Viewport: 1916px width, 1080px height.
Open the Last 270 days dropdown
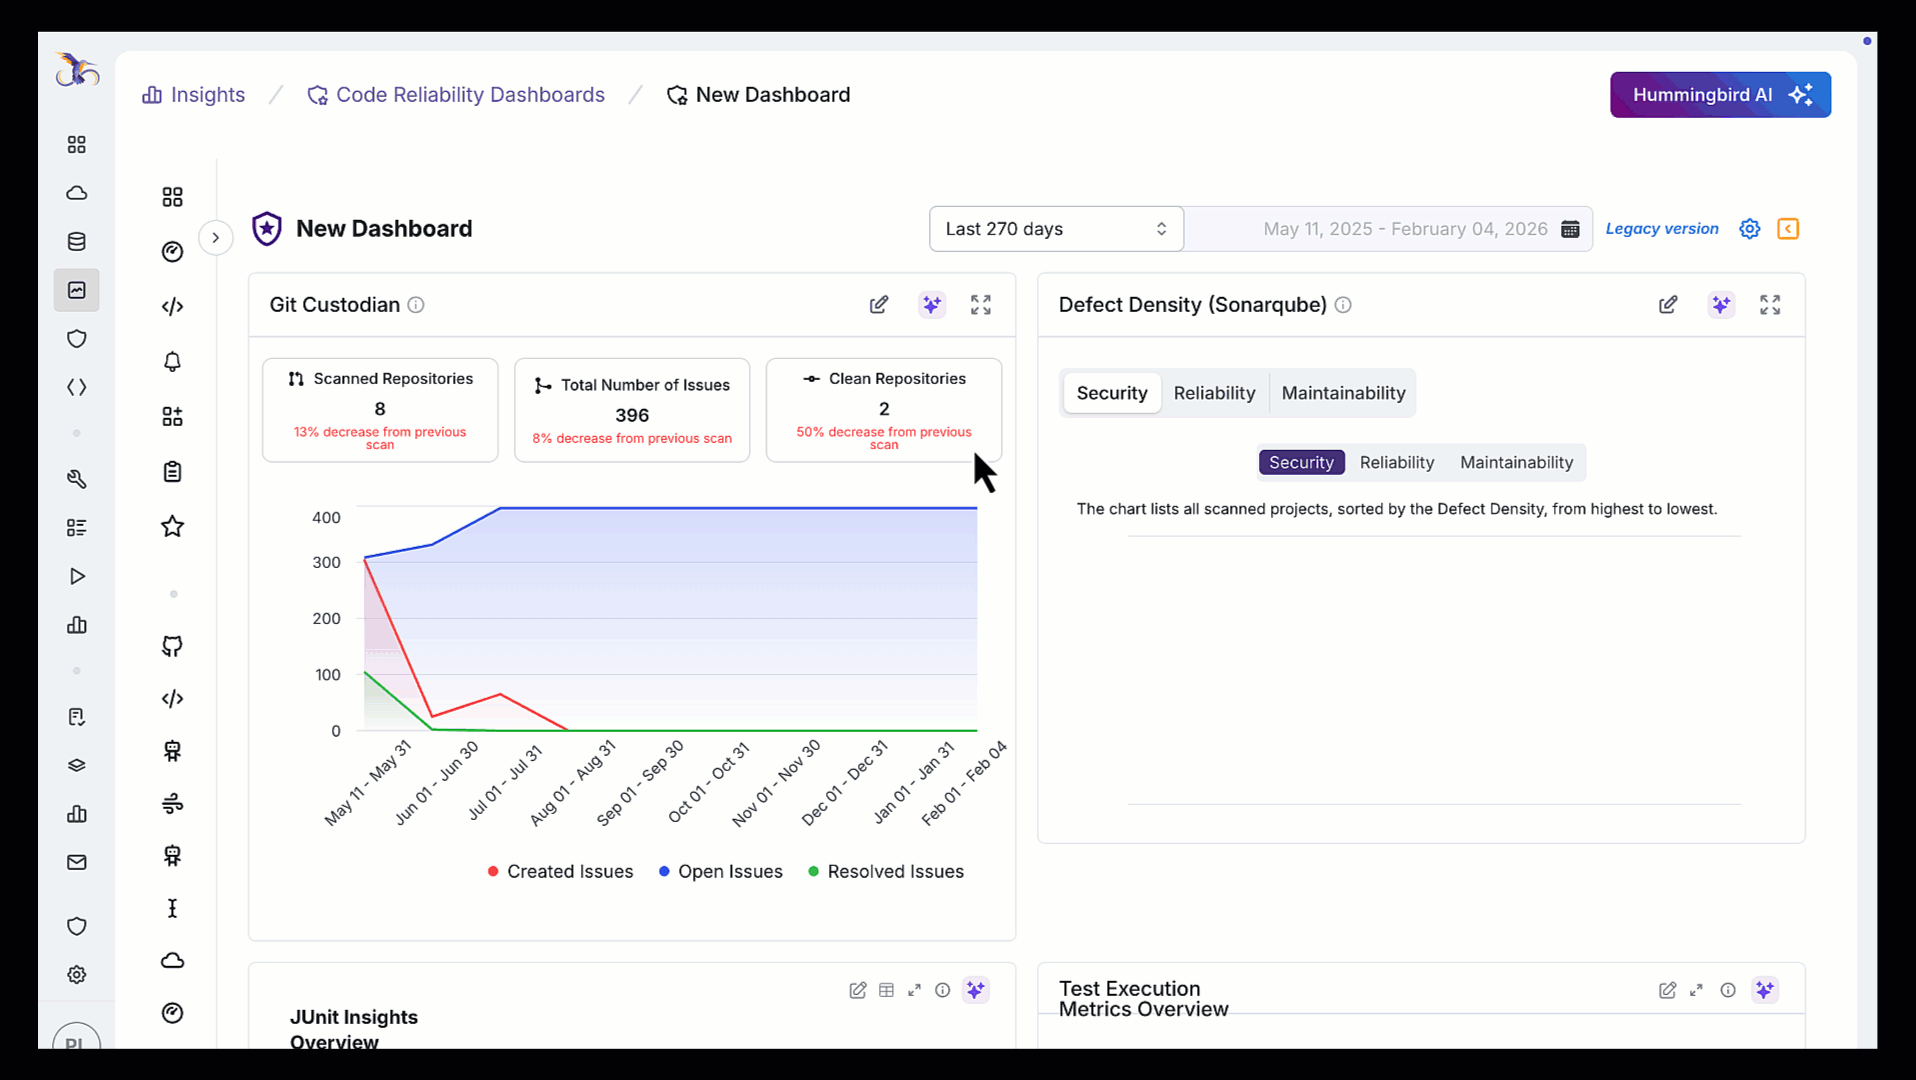tap(1055, 229)
